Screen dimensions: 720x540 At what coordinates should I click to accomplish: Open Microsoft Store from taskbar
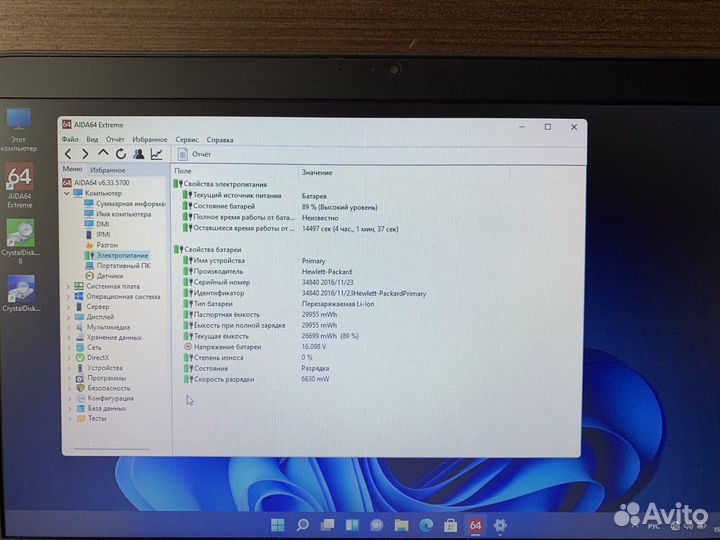450,525
